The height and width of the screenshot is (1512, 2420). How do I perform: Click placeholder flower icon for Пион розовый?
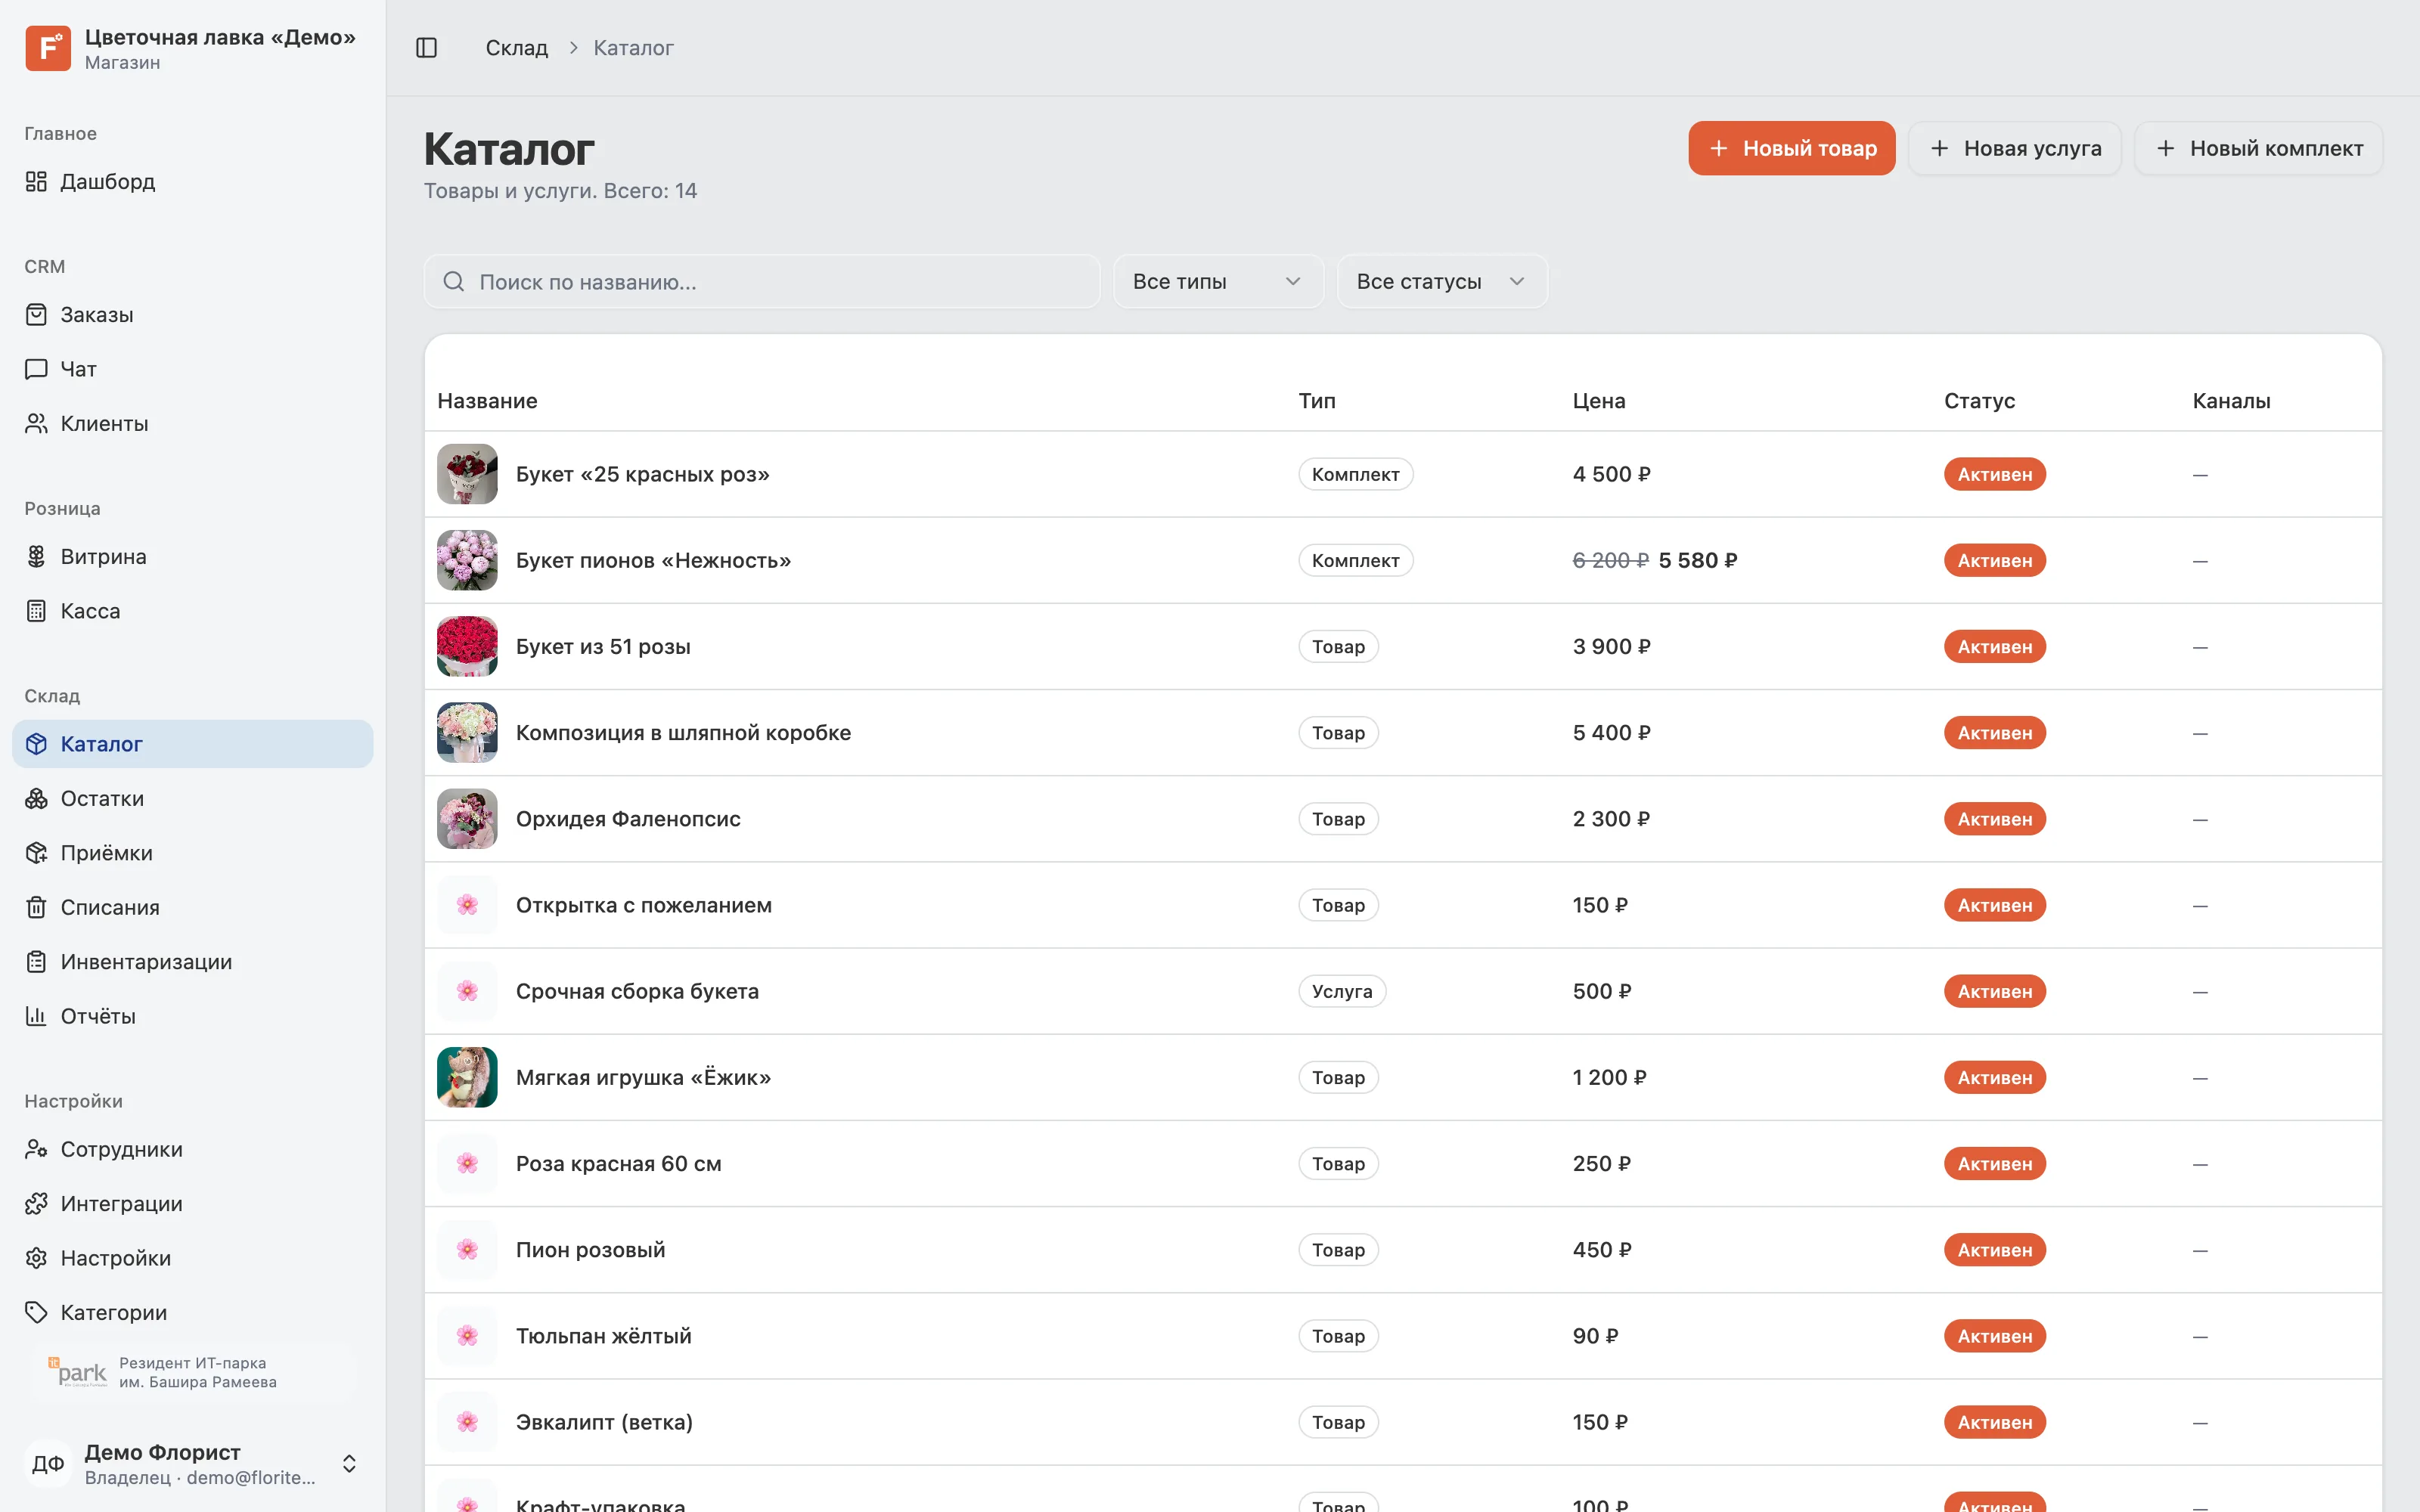[x=467, y=1249]
